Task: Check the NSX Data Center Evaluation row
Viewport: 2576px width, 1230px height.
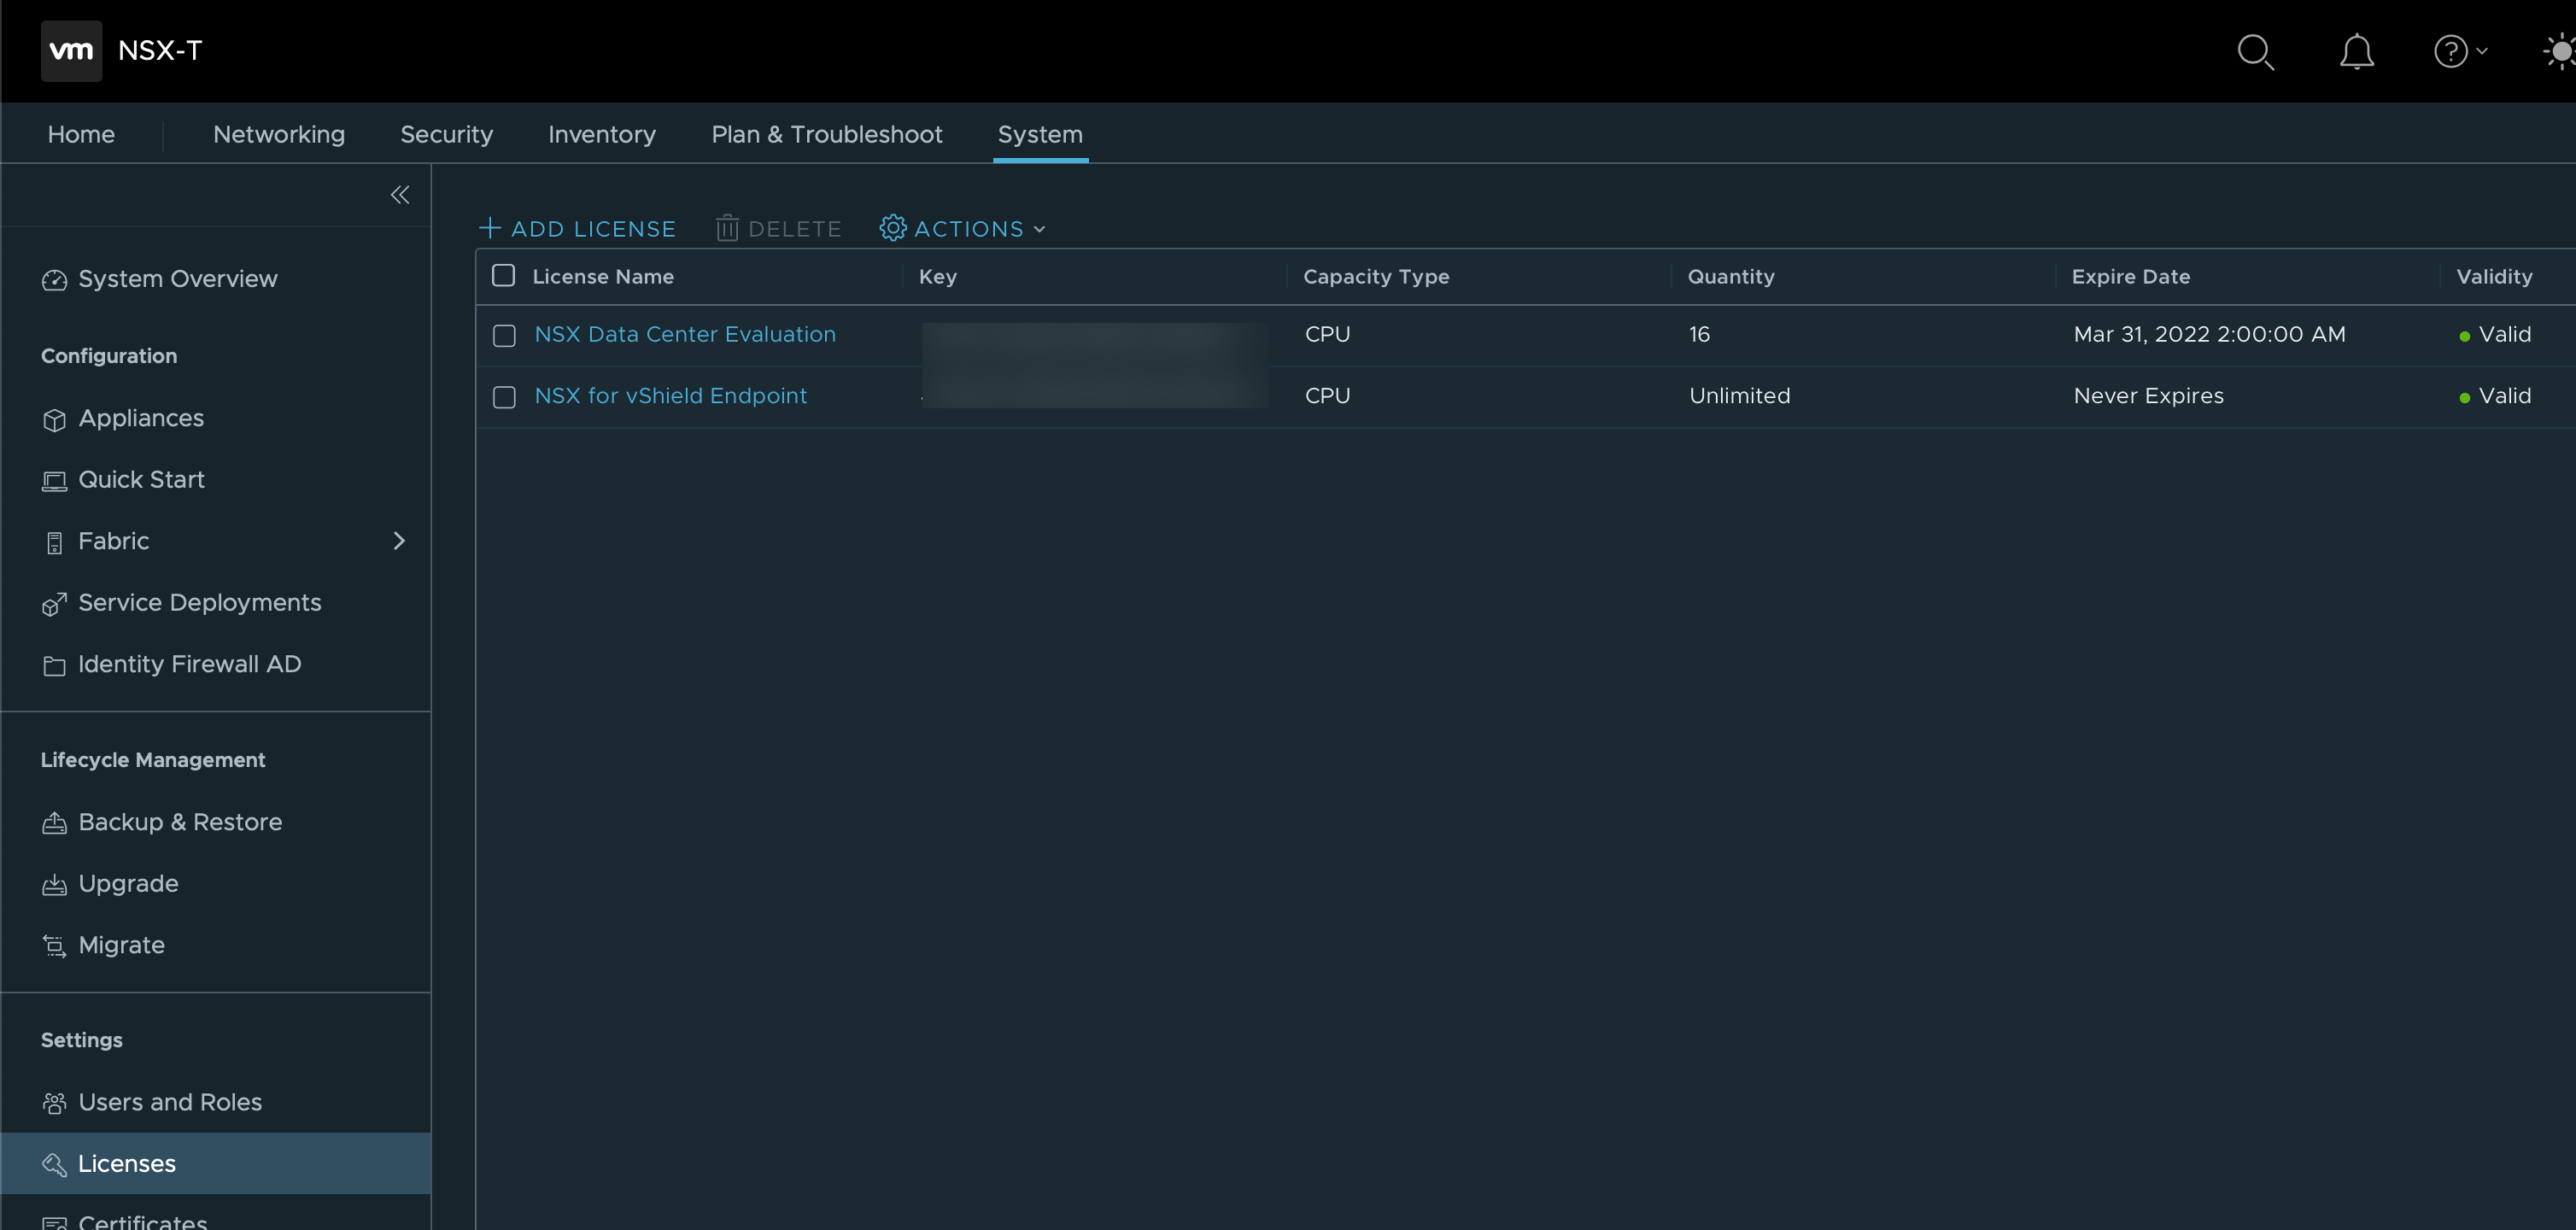Action: (505, 336)
